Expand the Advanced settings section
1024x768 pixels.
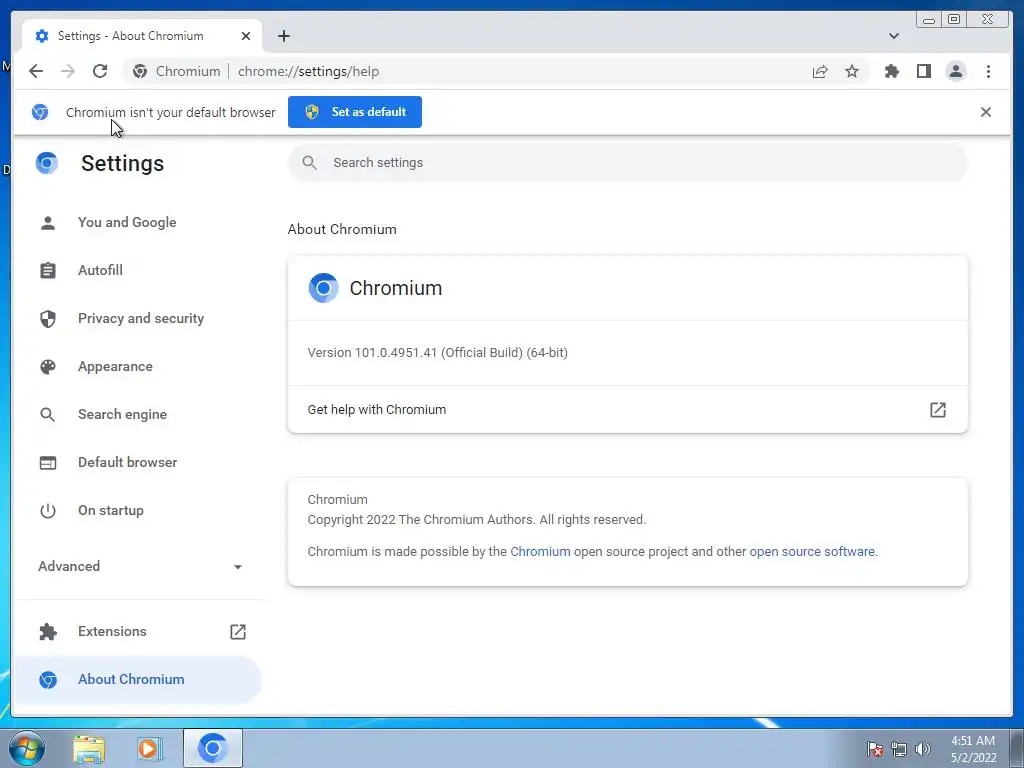140,566
